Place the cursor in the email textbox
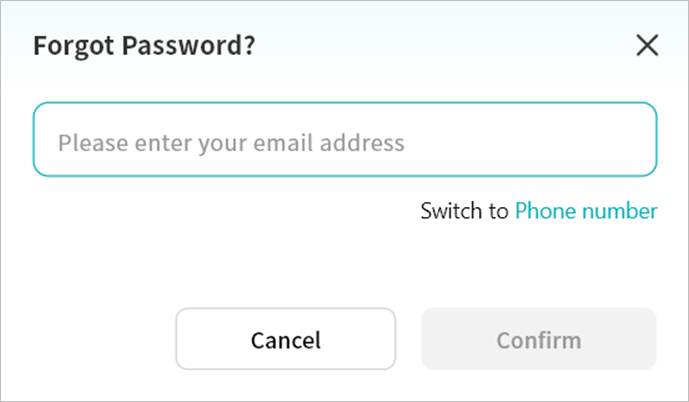The image size is (689, 402). coord(345,141)
